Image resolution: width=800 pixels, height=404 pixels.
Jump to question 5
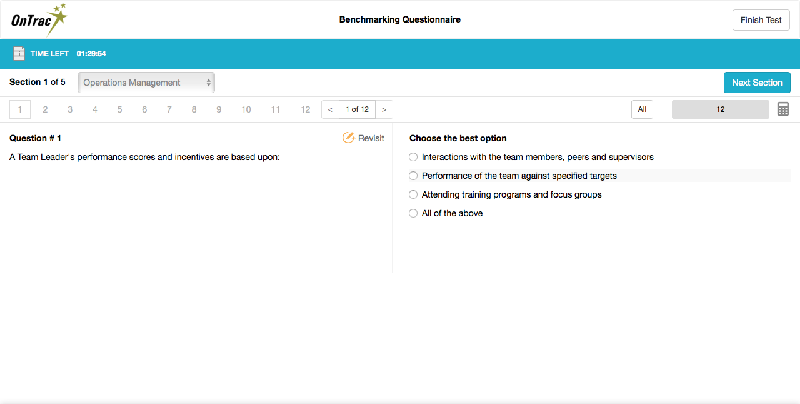pyautogui.click(x=119, y=109)
